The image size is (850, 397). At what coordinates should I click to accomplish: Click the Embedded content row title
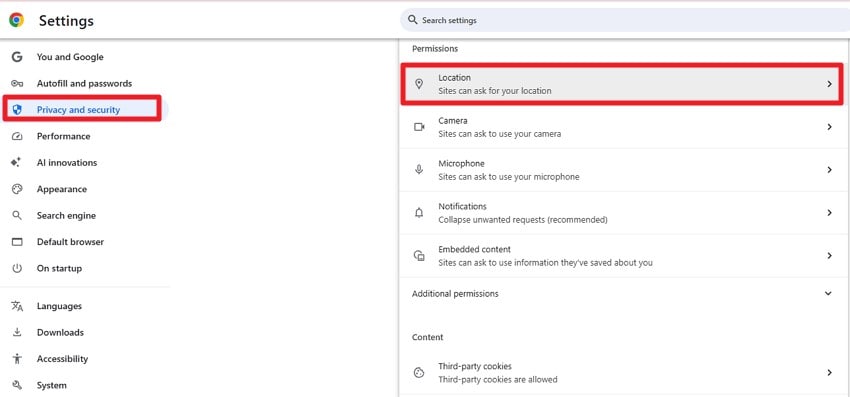[x=474, y=249]
